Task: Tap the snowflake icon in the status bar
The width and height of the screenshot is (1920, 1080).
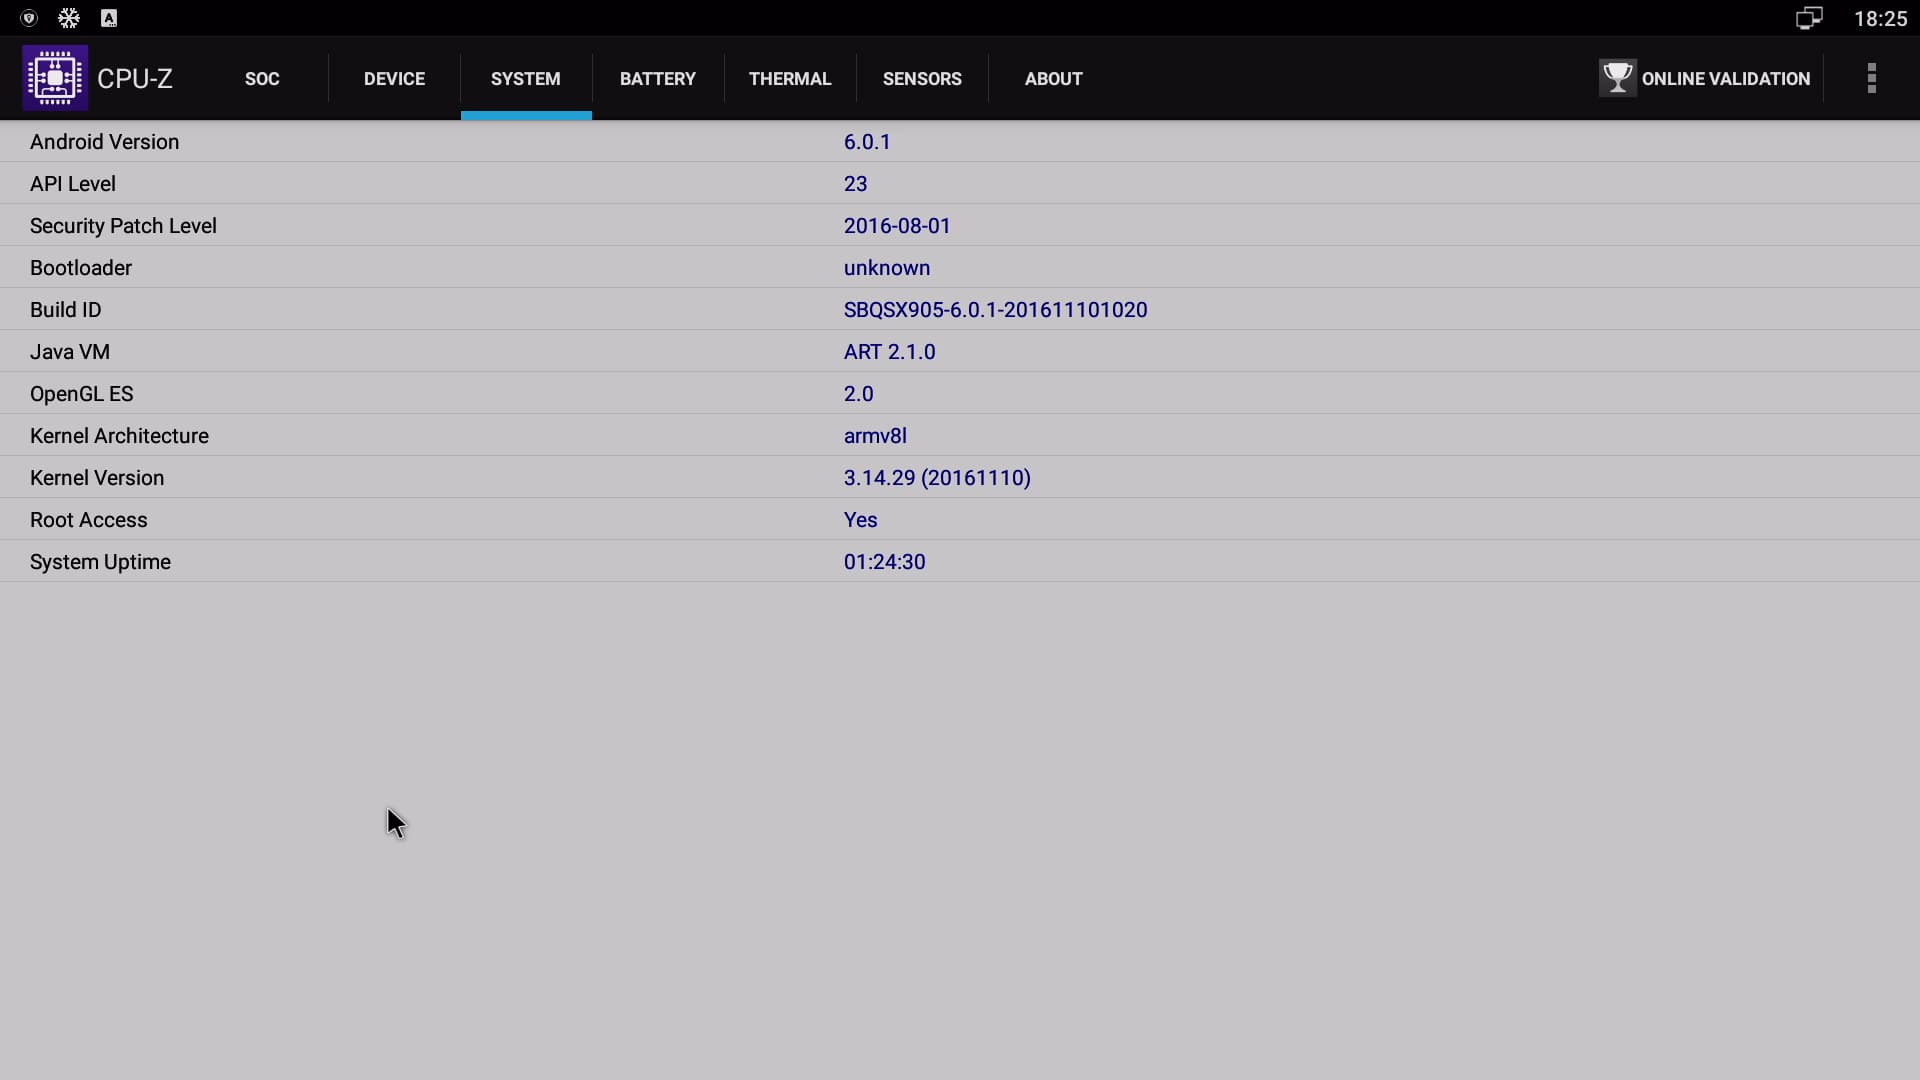Action: click(x=69, y=18)
